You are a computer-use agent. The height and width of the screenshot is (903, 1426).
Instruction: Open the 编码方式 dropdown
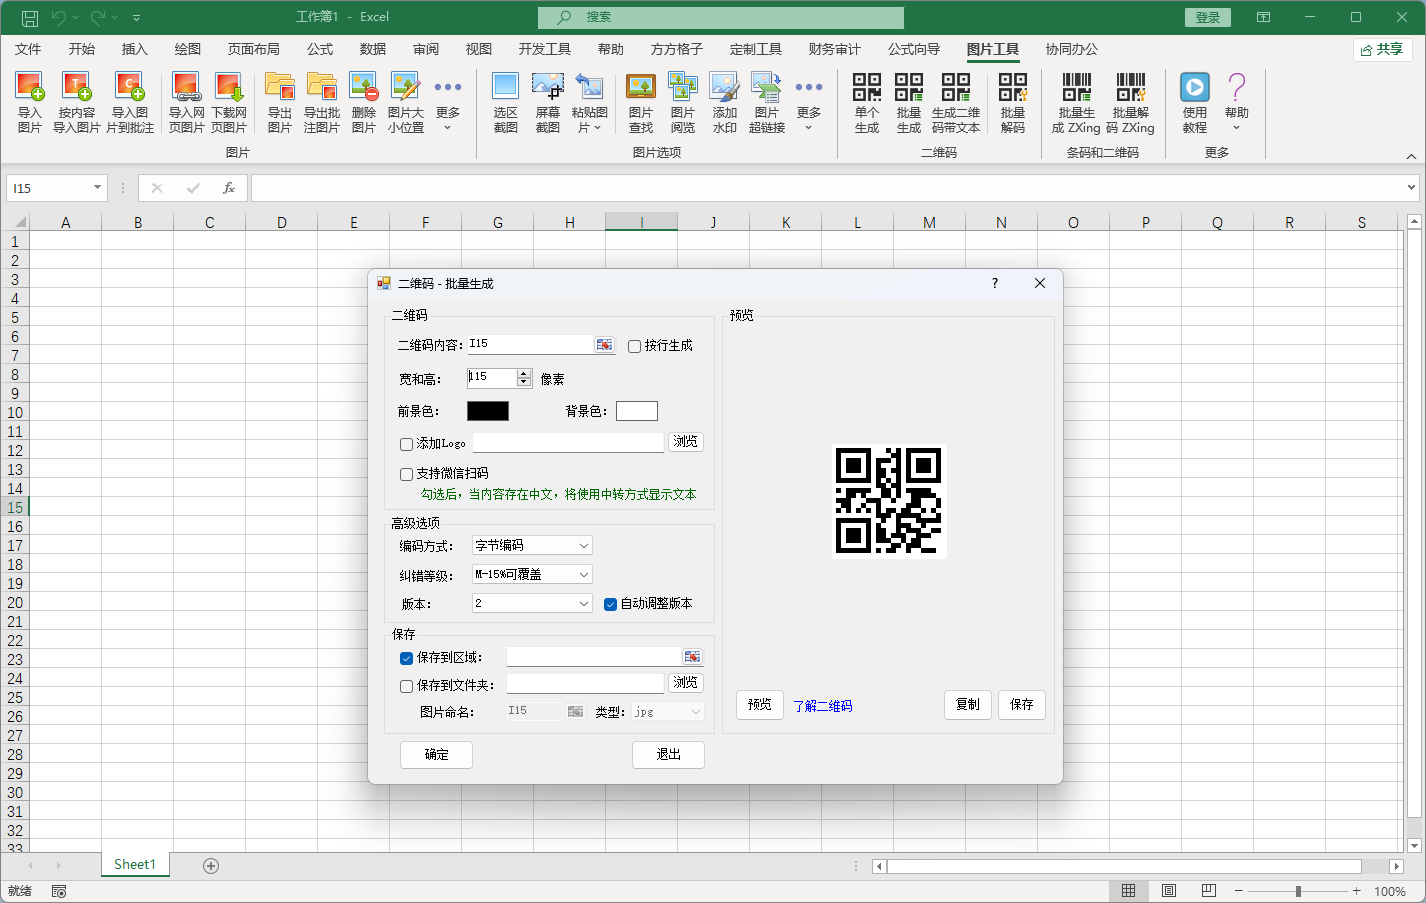click(x=532, y=545)
